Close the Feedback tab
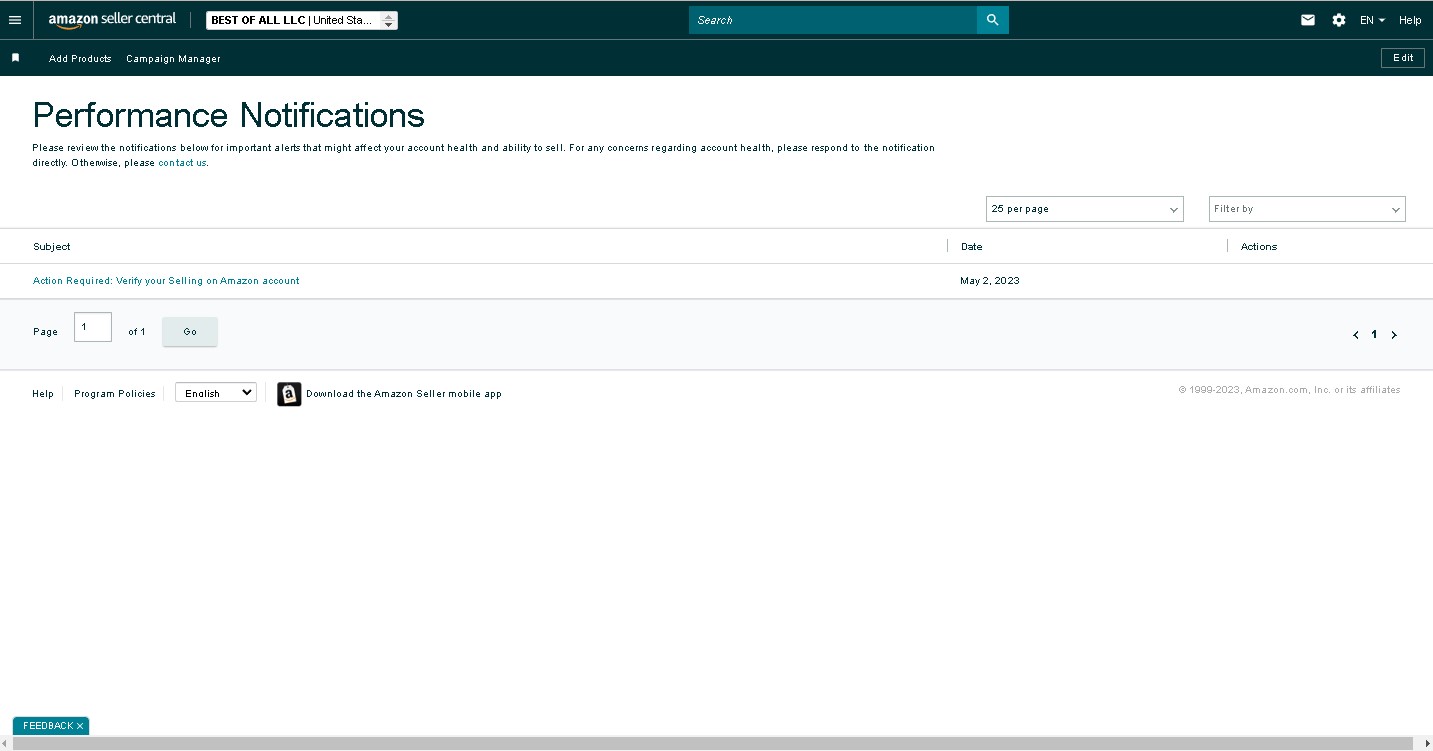 [x=80, y=726]
